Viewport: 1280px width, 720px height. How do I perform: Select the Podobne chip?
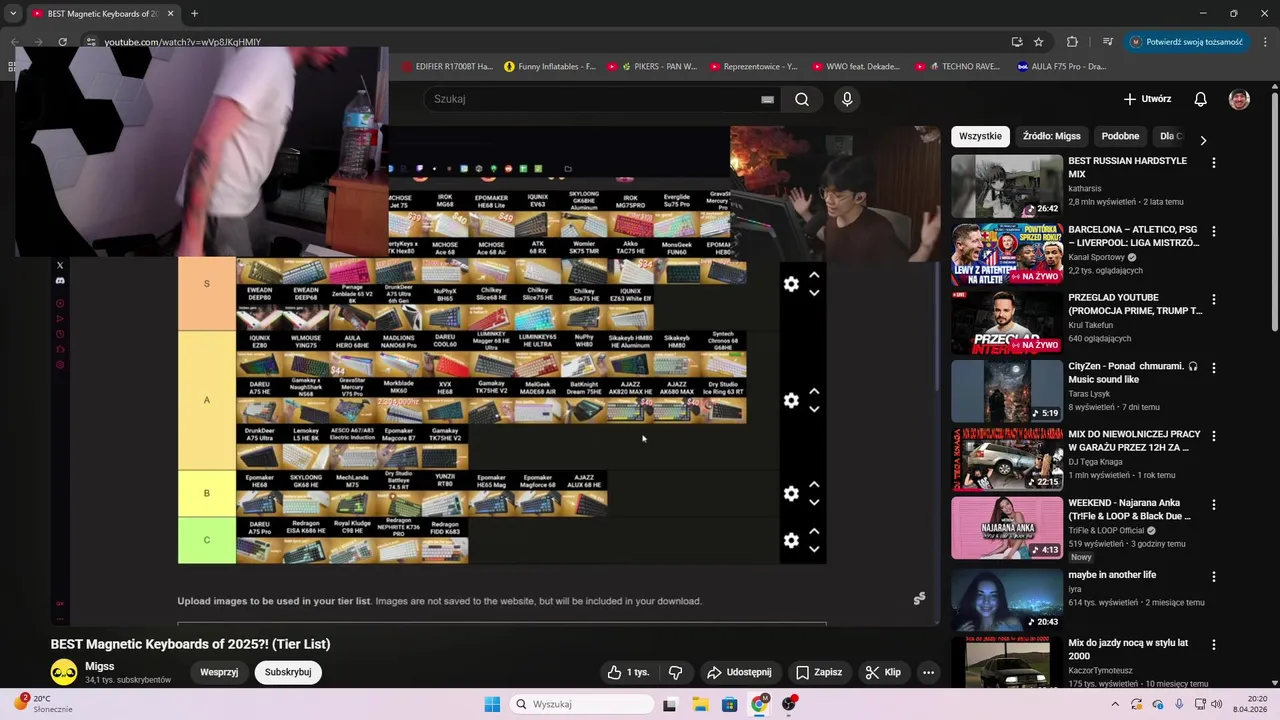[1120, 136]
